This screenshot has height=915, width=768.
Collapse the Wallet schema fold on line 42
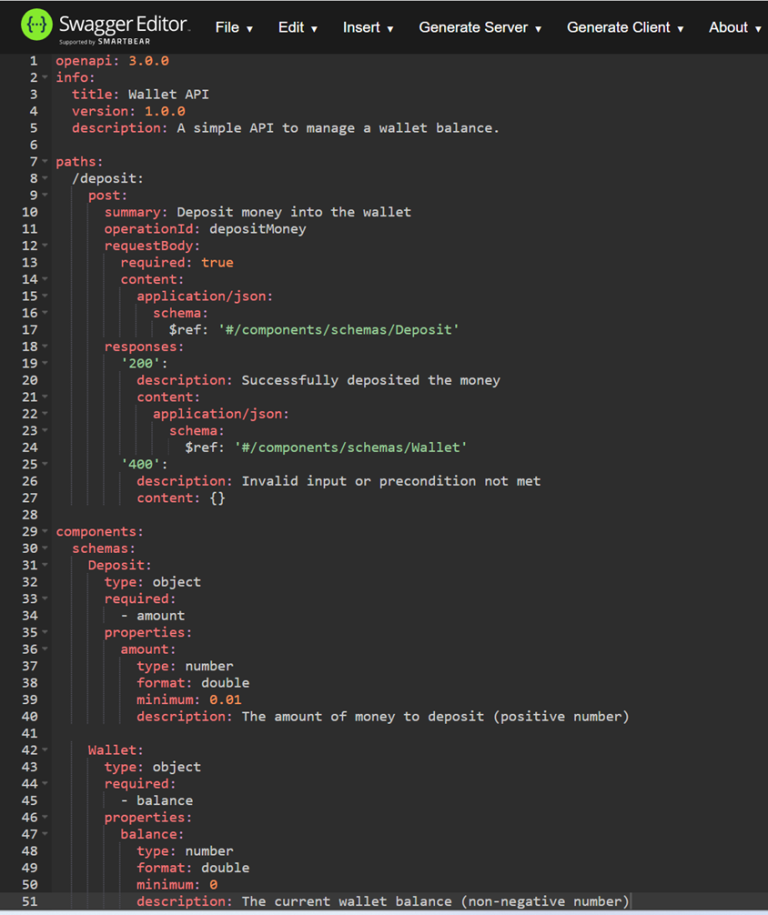(x=45, y=750)
